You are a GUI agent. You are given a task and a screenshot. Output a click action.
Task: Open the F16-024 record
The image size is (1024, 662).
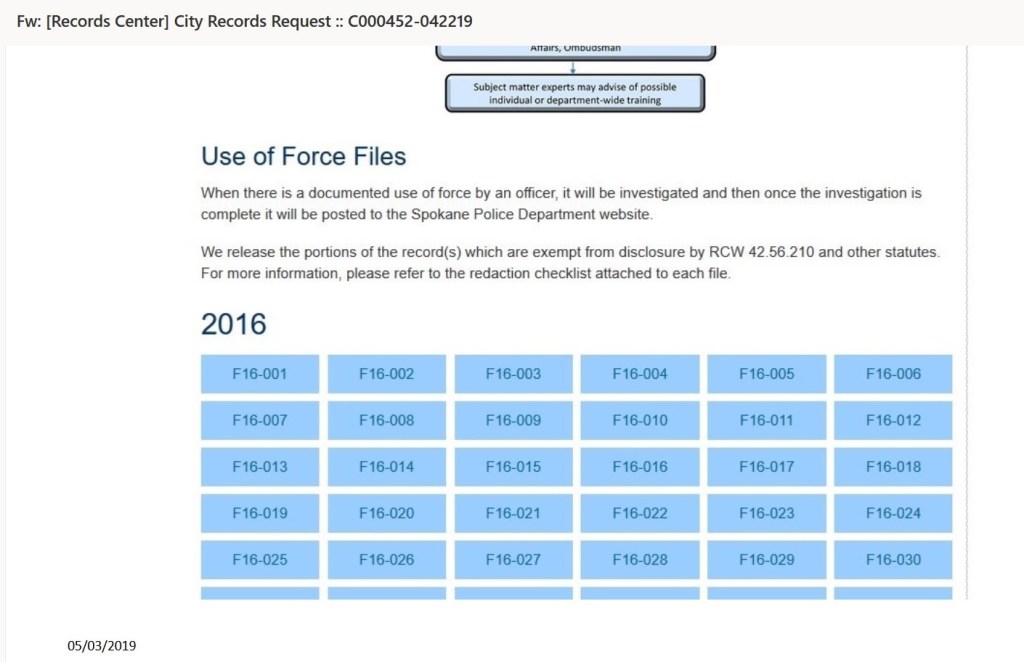click(893, 513)
